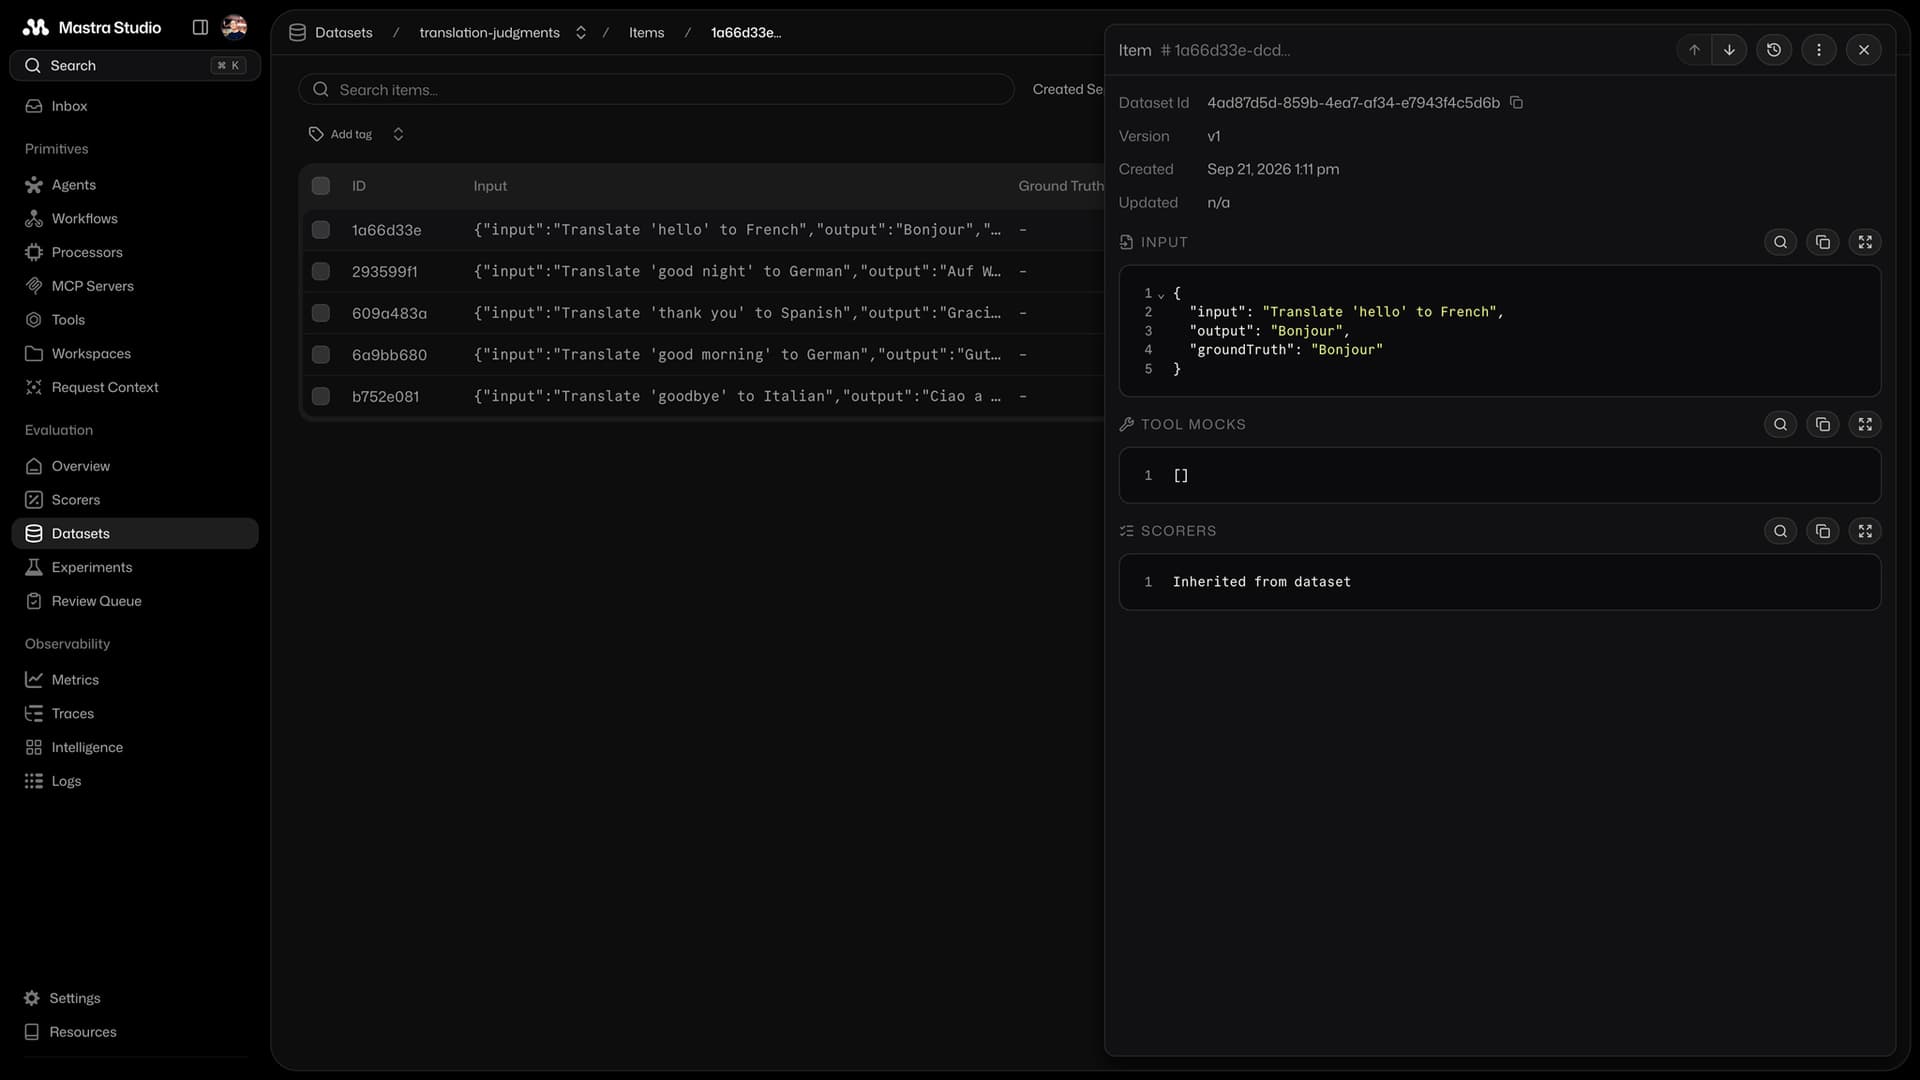Viewport: 1920px width, 1080px height.
Task: Open Experiments
Action: tap(135, 567)
